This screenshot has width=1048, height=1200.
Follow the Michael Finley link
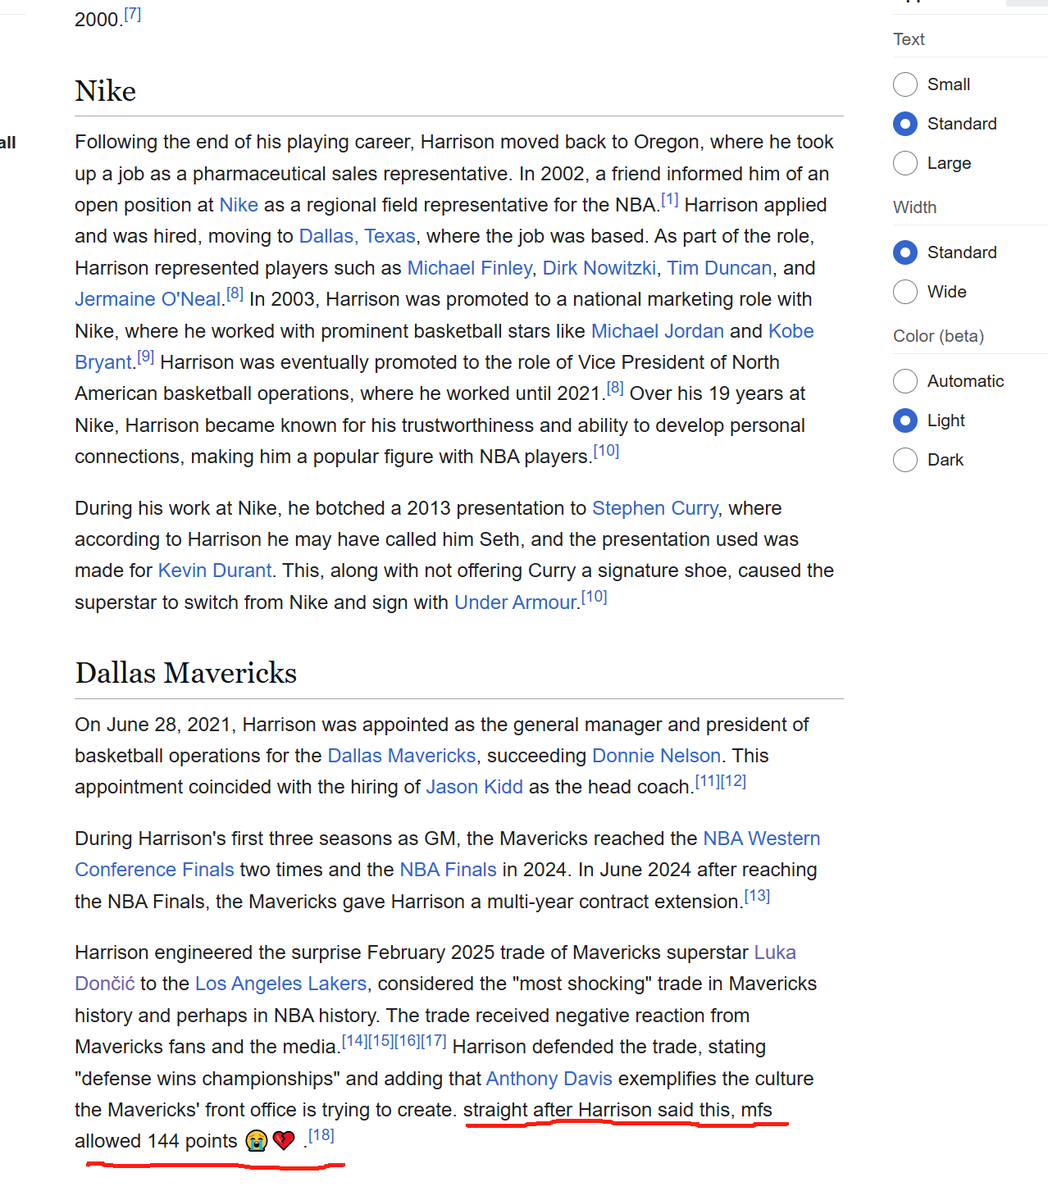click(469, 268)
